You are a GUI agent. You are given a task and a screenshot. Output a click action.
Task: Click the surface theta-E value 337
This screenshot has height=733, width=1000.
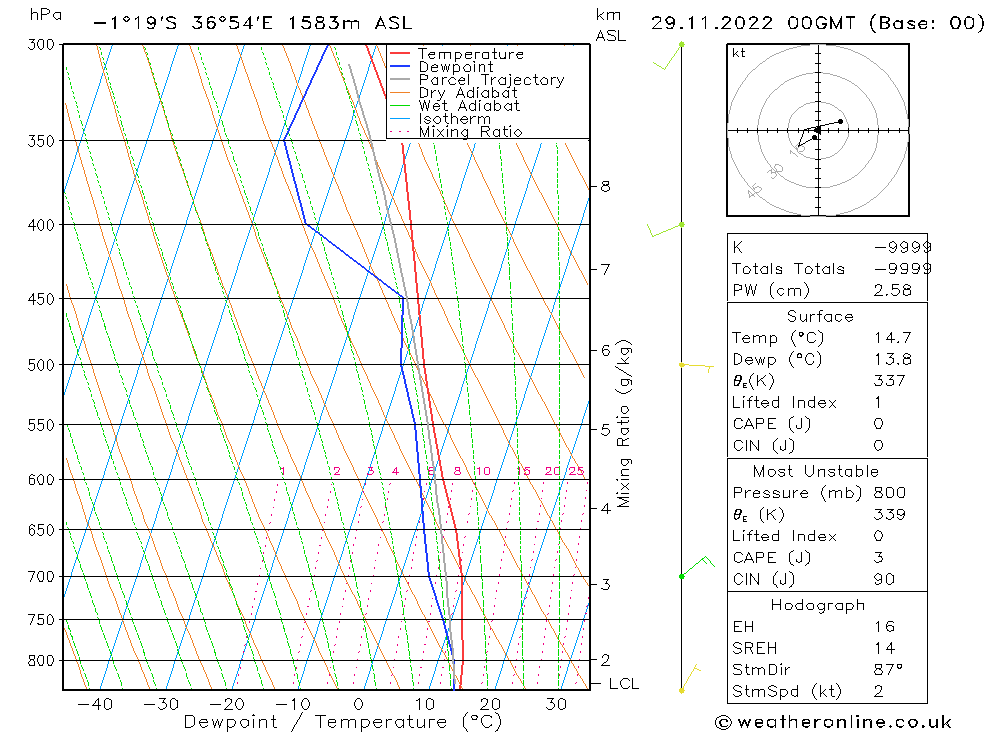pos(890,381)
